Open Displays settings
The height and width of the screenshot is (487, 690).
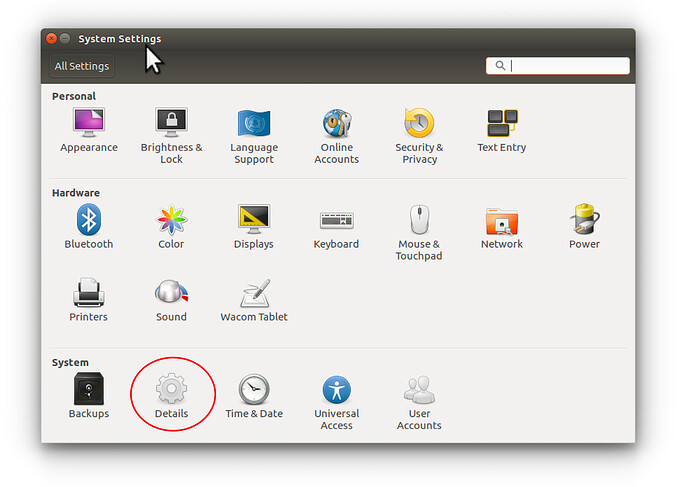[x=254, y=227]
